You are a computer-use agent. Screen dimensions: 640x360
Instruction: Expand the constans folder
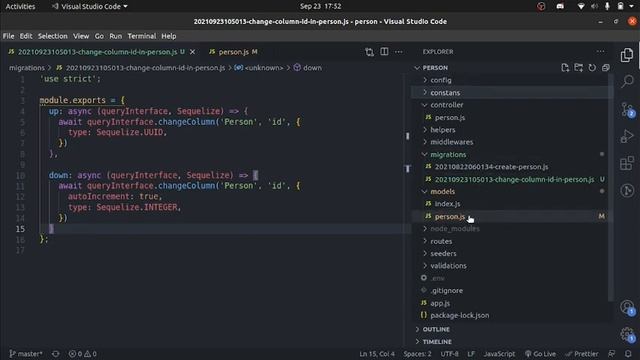tap(445, 93)
